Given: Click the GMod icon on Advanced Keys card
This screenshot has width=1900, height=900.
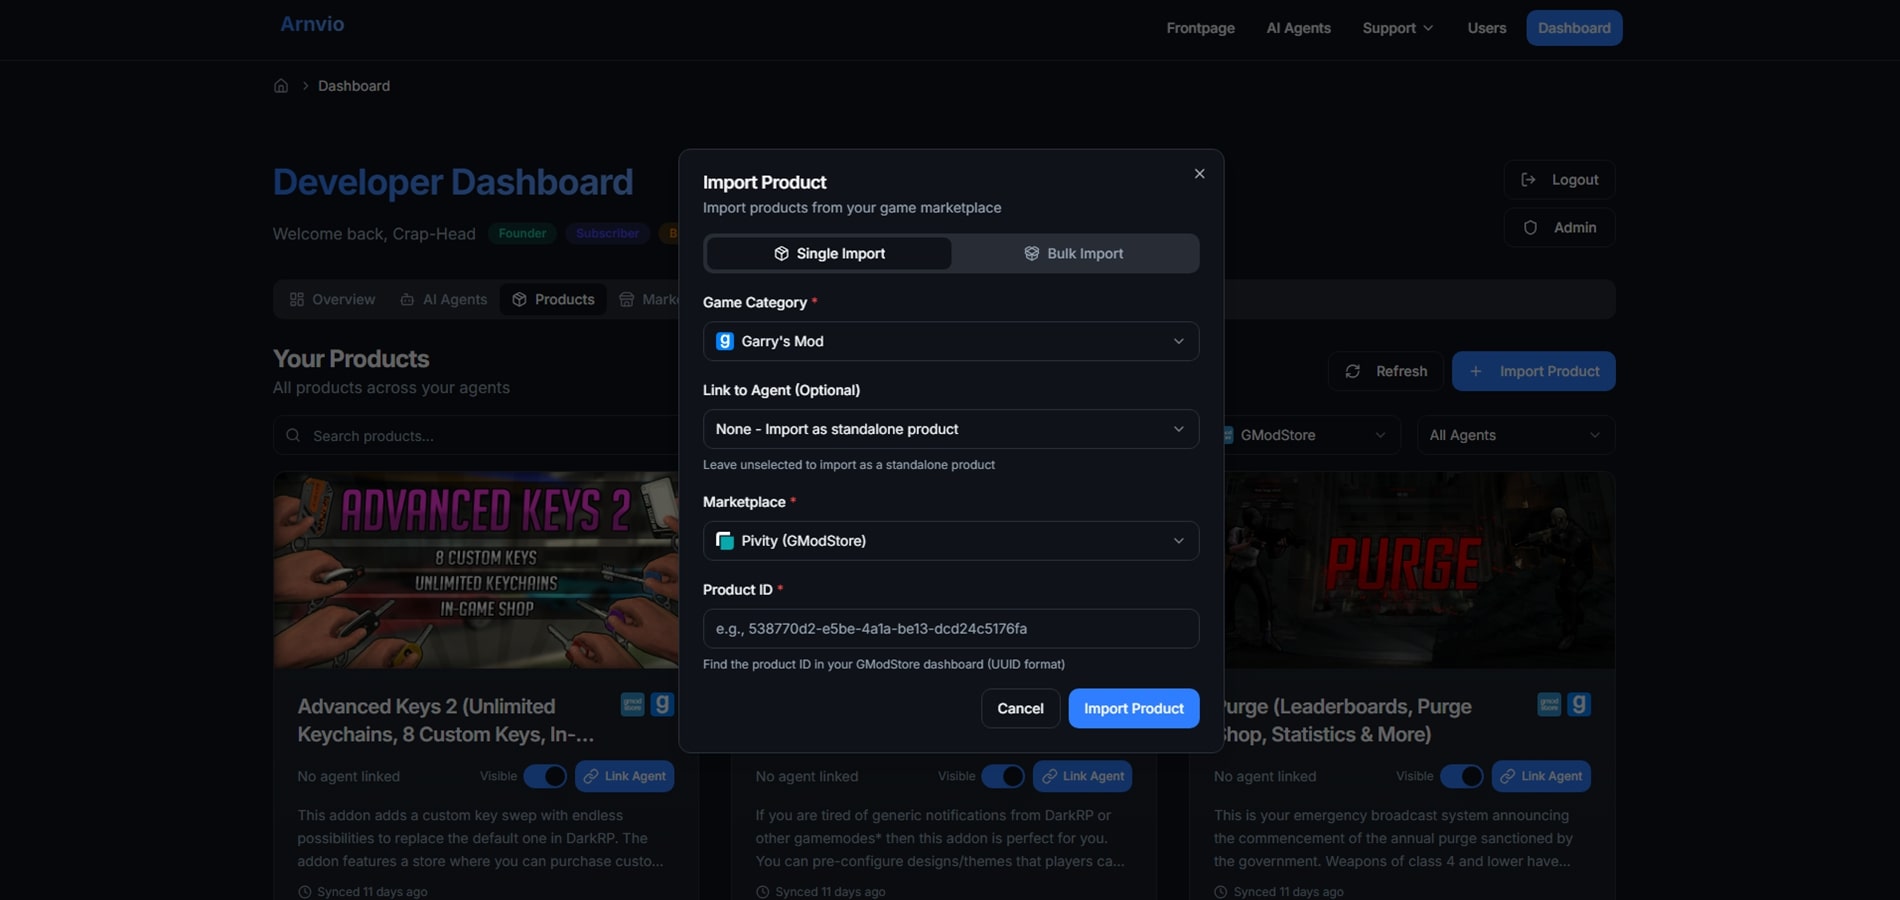Looking at the screenshot, I should [662, 704].
